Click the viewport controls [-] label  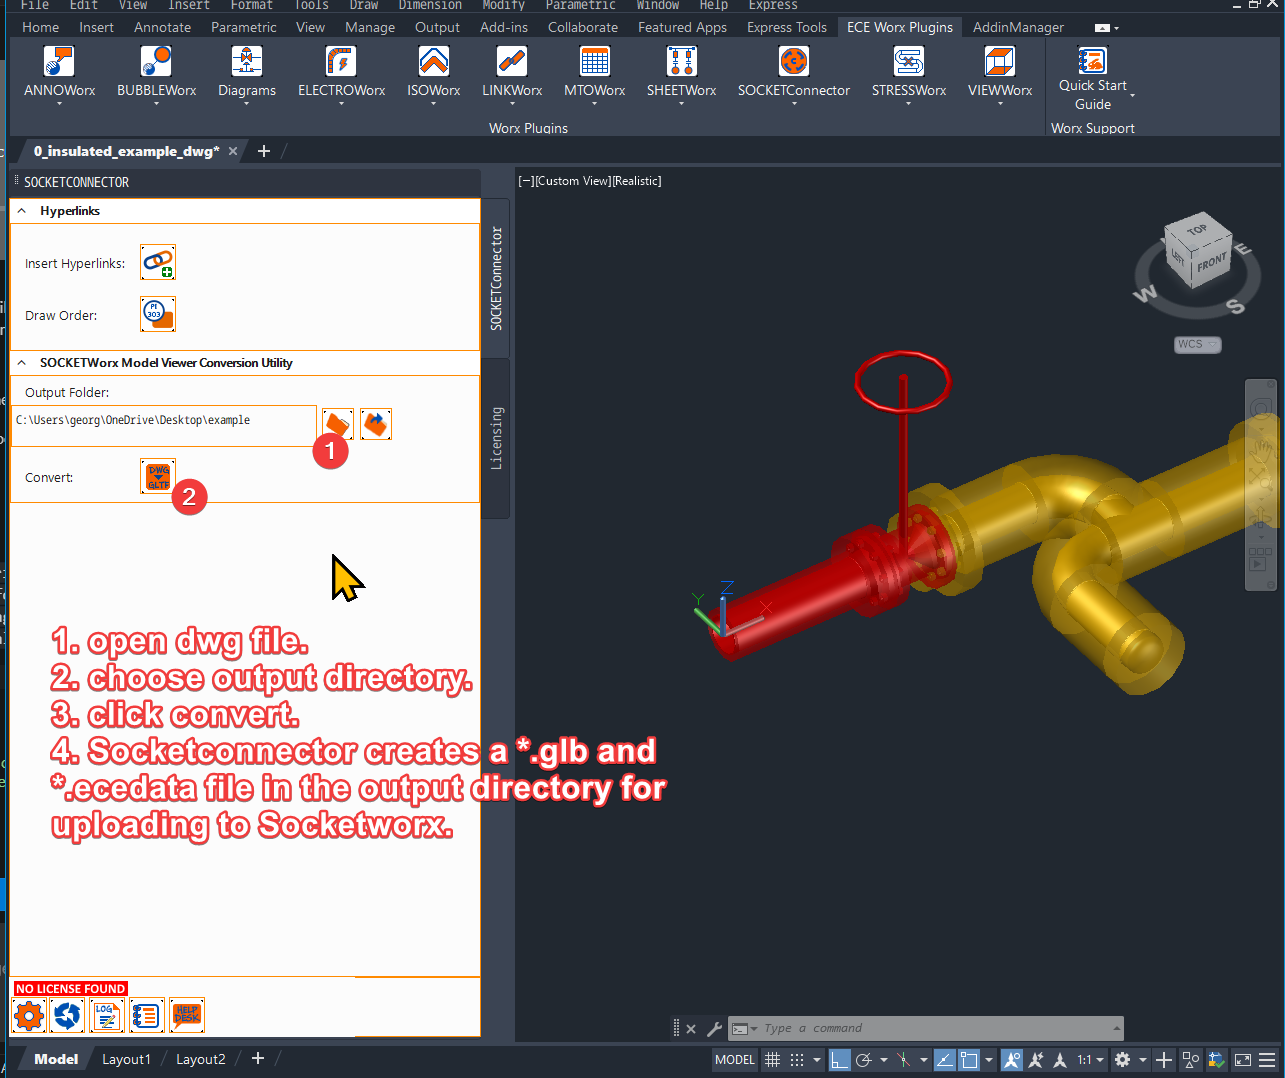pyautogui.click(x=526, y=181)
